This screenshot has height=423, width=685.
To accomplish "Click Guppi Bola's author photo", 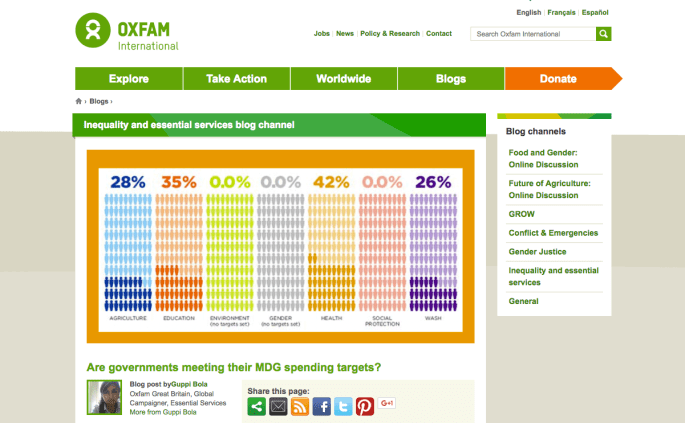I will point(106,397).
